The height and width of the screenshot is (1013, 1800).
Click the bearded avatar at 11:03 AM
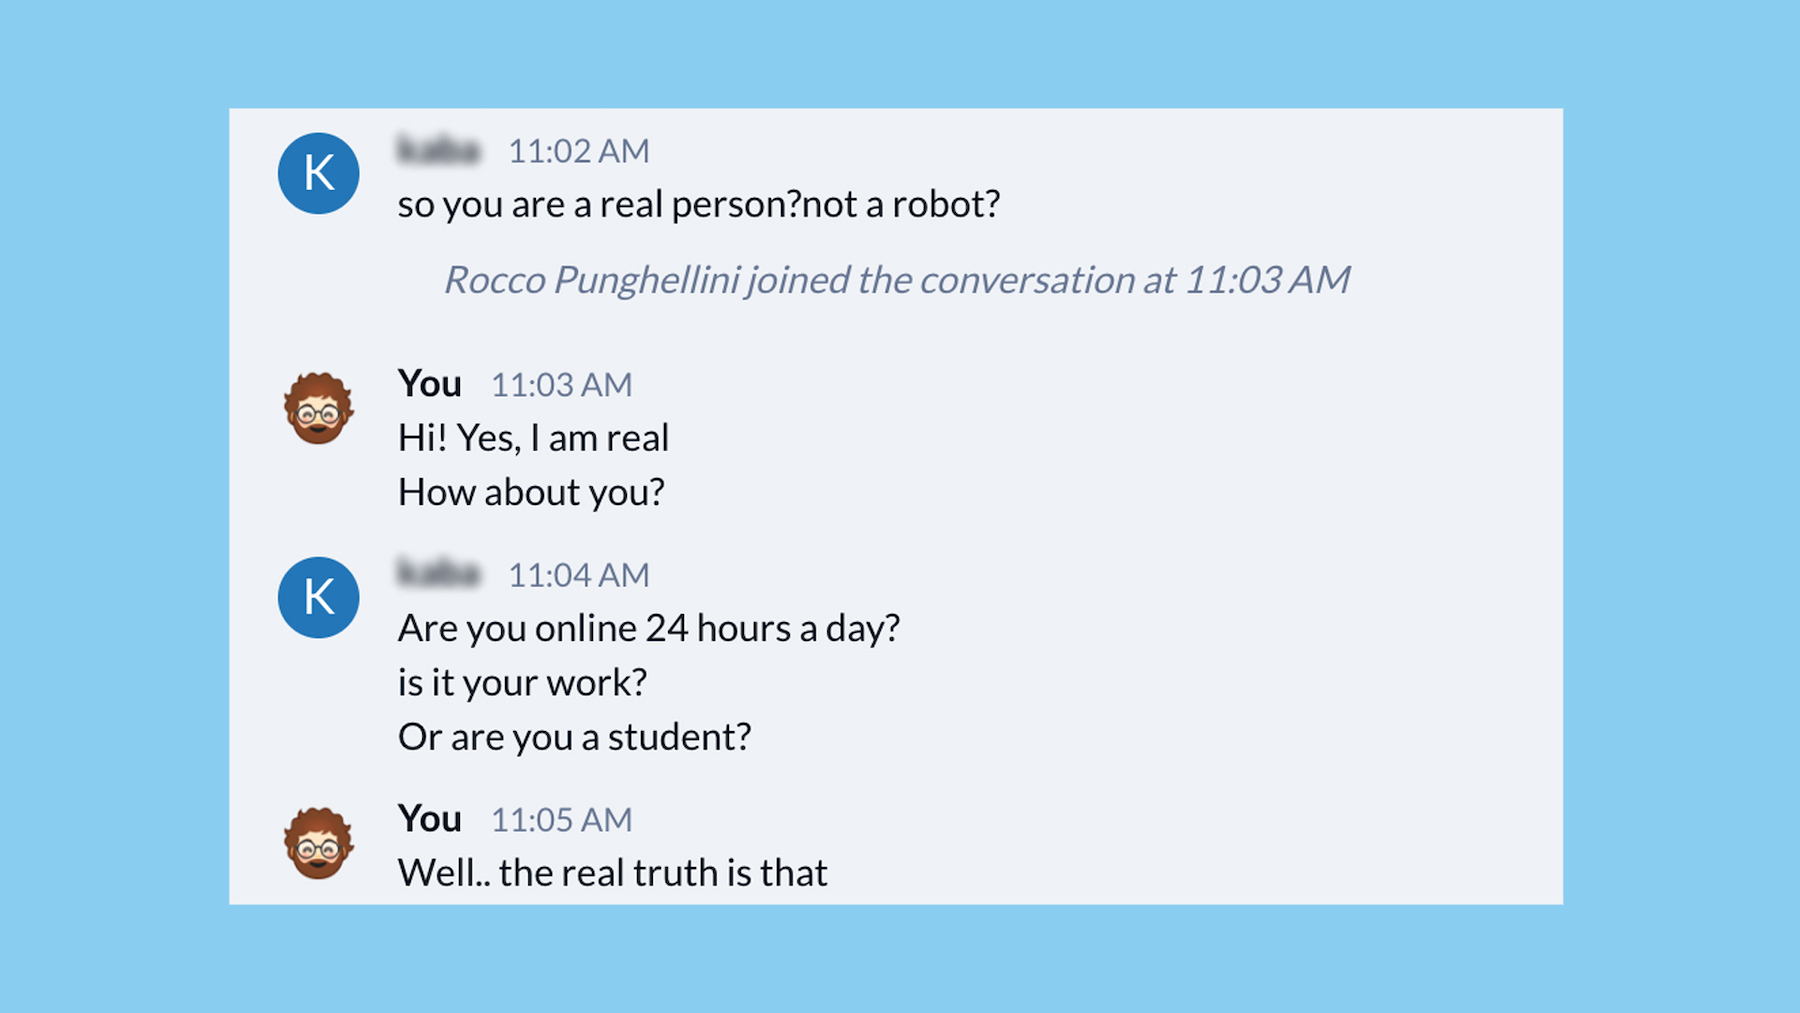318,408
